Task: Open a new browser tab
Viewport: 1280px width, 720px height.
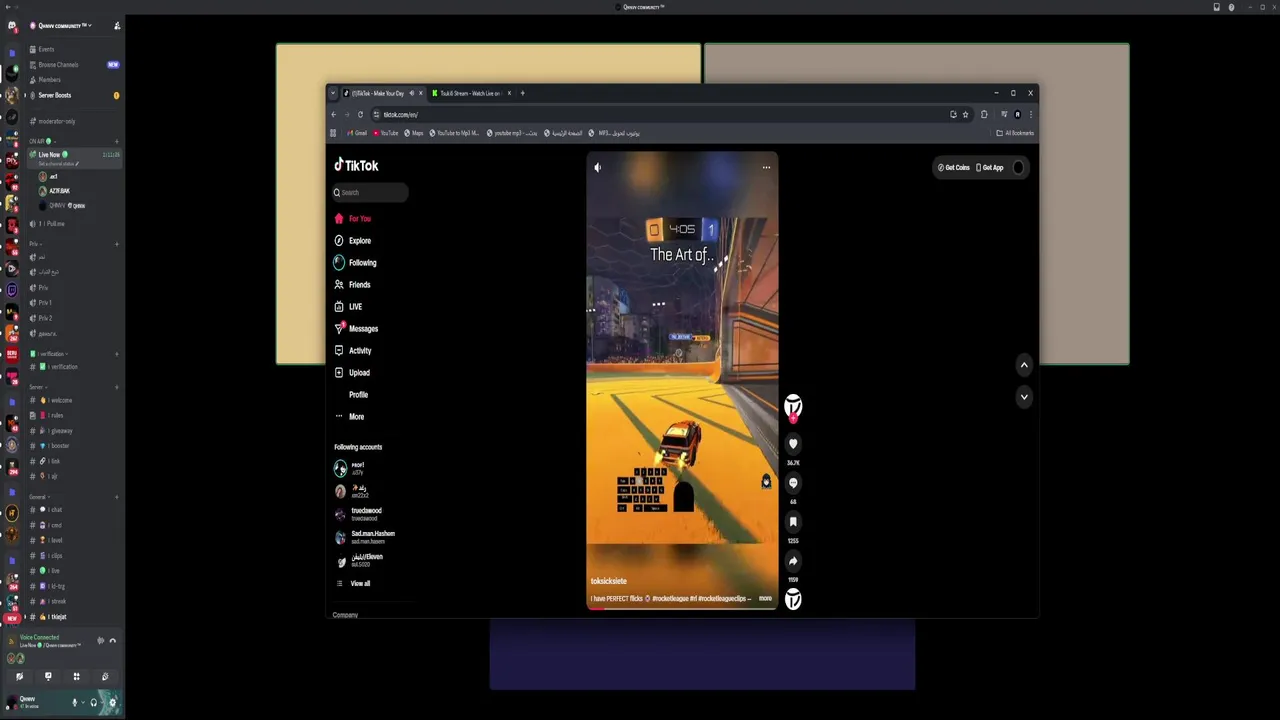Action: [x=522, y=93]
